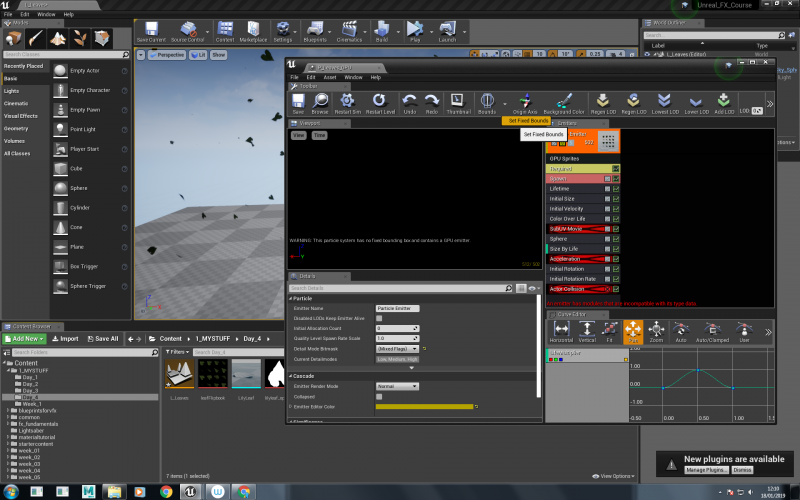
Task: Click Browse in the Cascade toolbar
Action: 320,104
